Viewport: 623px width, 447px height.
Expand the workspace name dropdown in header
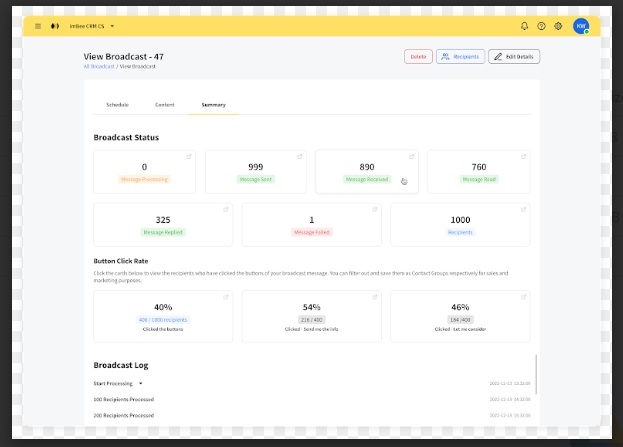coord(112,26)
